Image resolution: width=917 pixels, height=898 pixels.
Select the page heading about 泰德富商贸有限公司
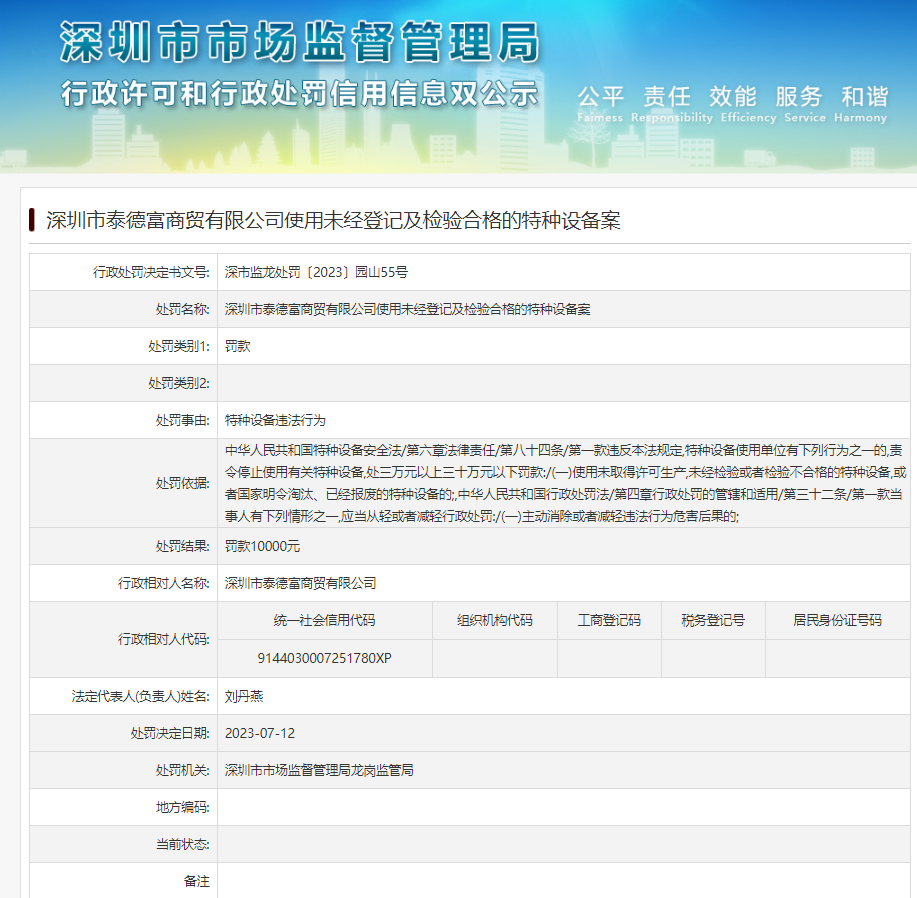[333, 221]
